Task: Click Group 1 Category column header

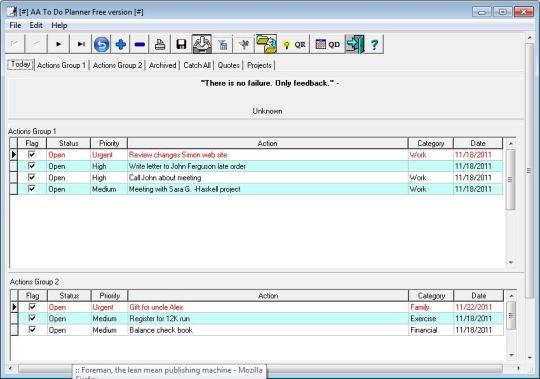Action: coord(430,143)
